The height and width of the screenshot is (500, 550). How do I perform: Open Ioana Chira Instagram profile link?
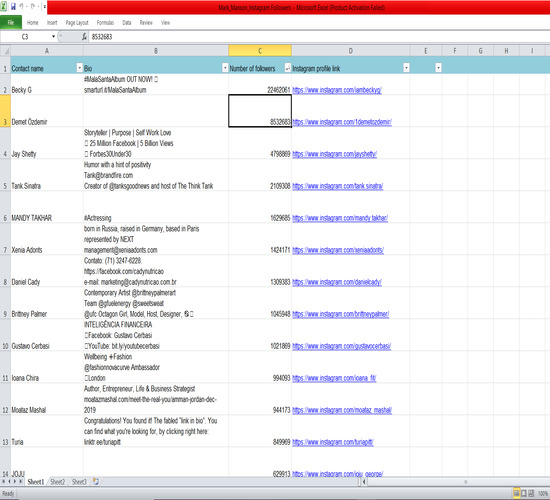click(x=334, y=378)
